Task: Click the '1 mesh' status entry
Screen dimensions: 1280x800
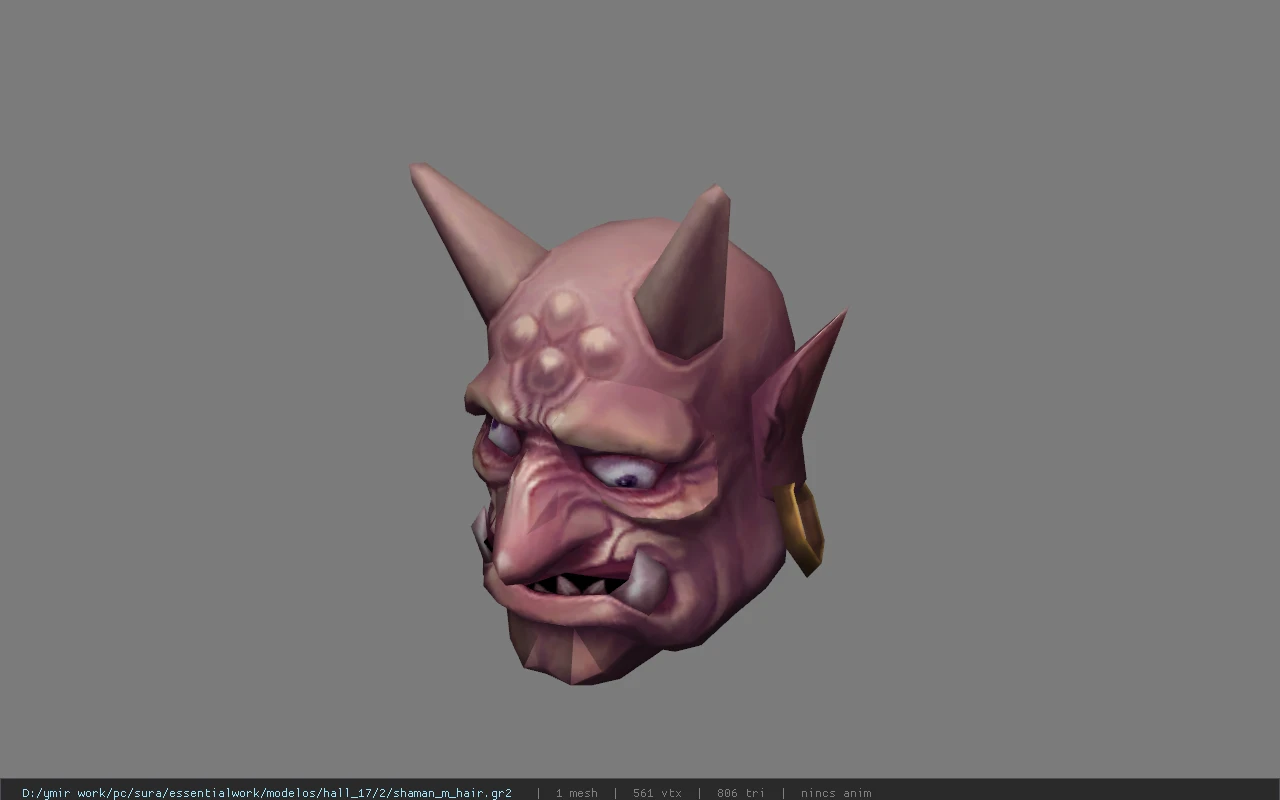Action: pyautogui.click(x=577, y=793)
